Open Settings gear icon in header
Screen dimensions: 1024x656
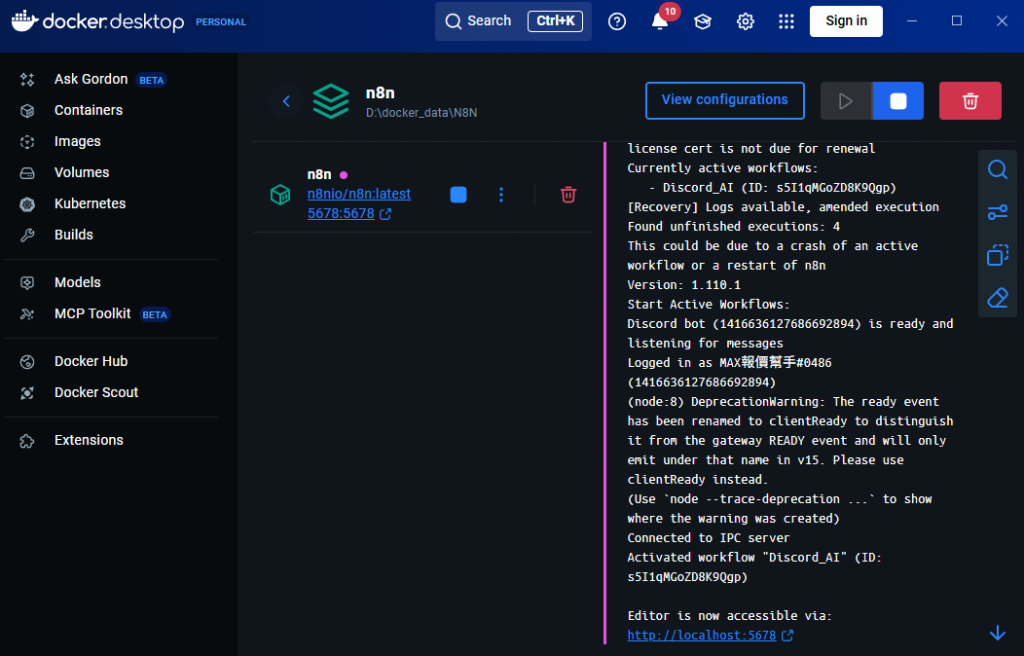click(745, 22)
